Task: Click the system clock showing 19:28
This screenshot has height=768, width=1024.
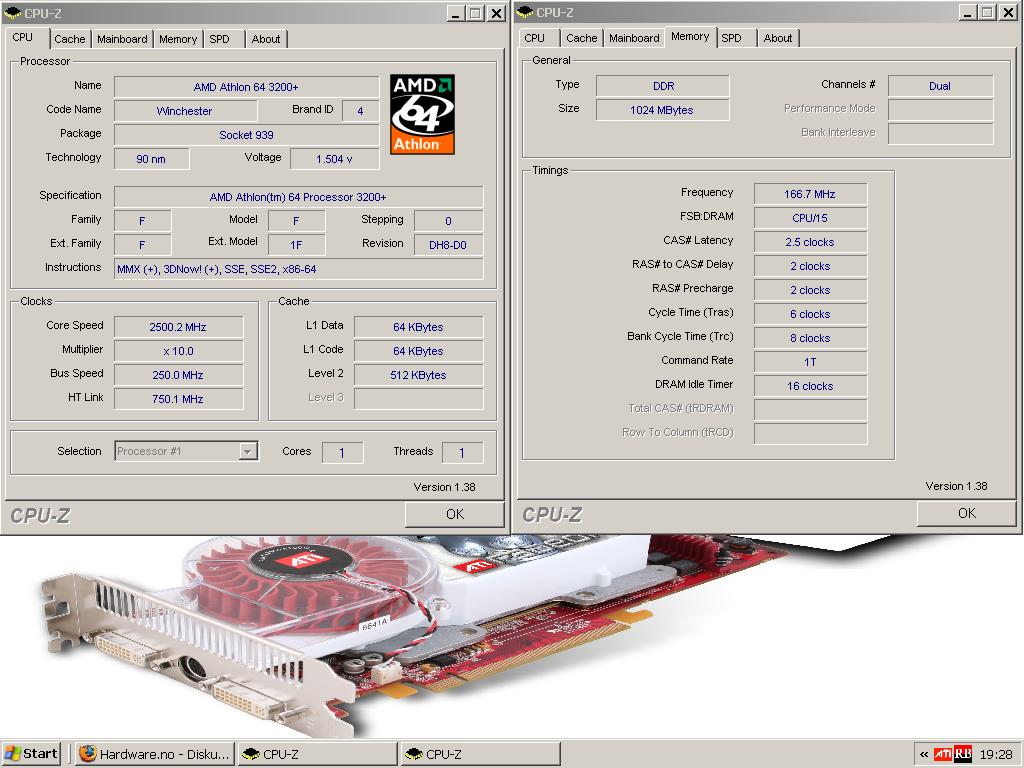Action: coord(996,754)
